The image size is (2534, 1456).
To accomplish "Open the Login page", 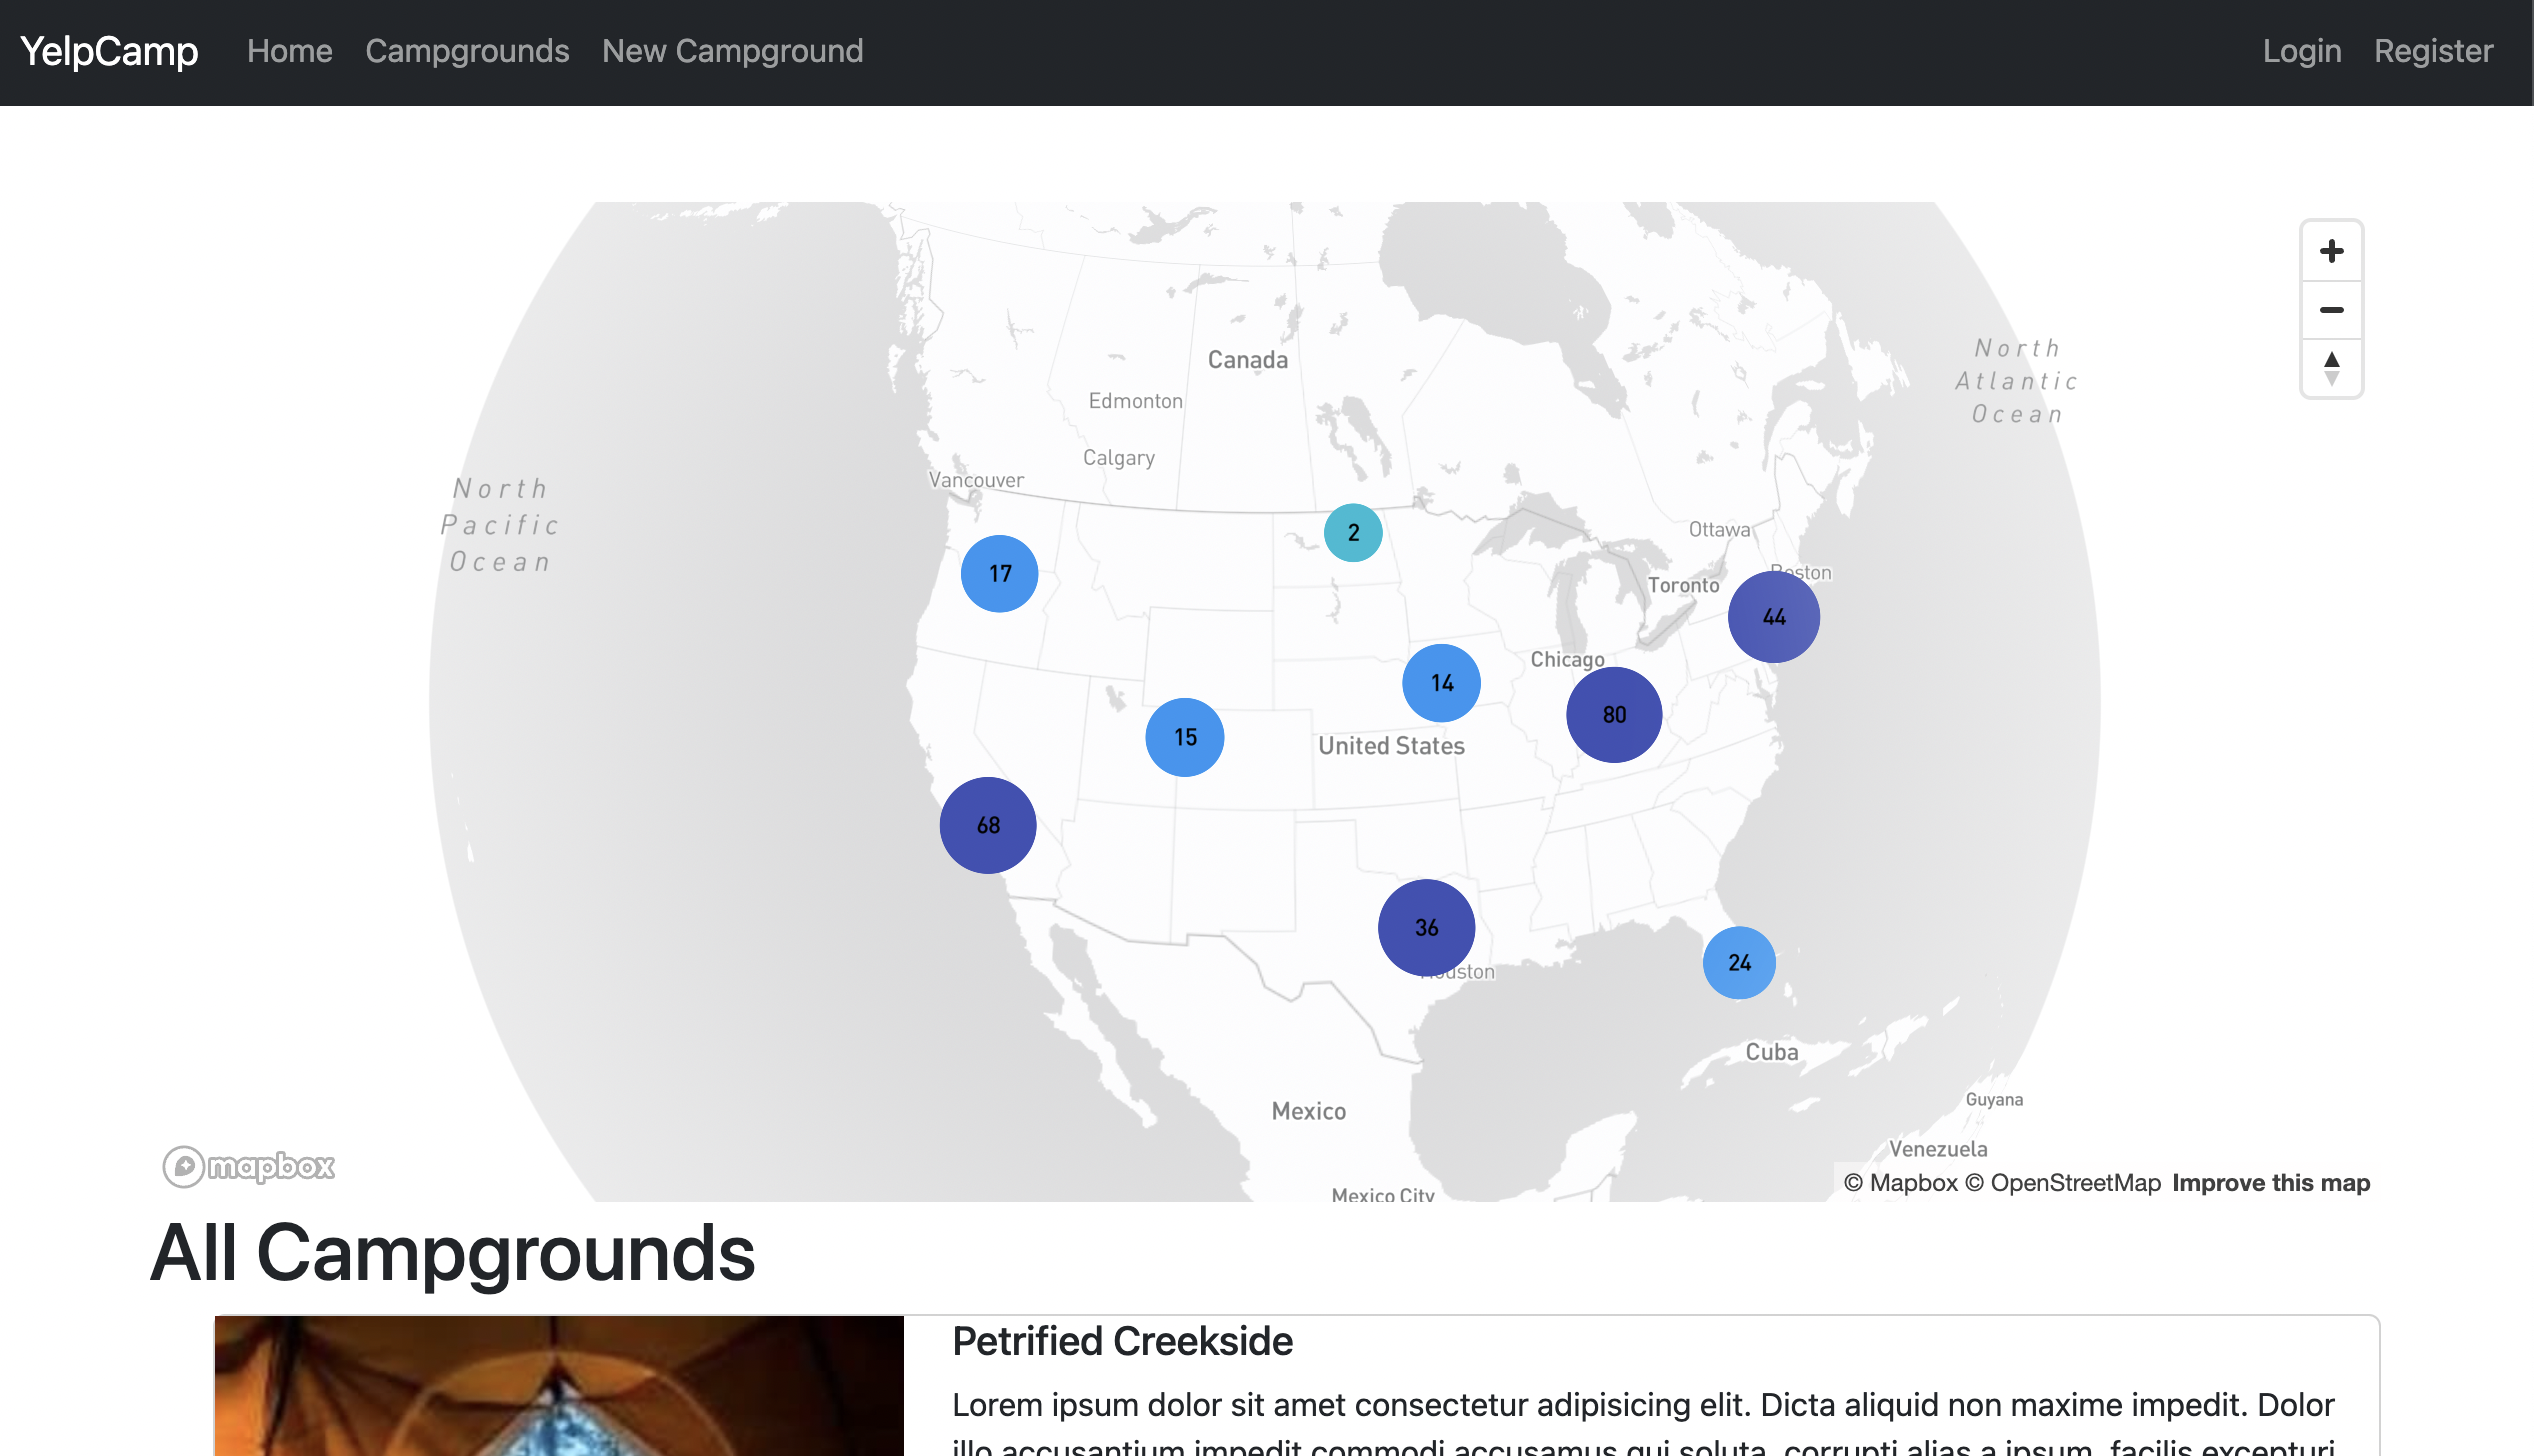I will coord(2302,51).
